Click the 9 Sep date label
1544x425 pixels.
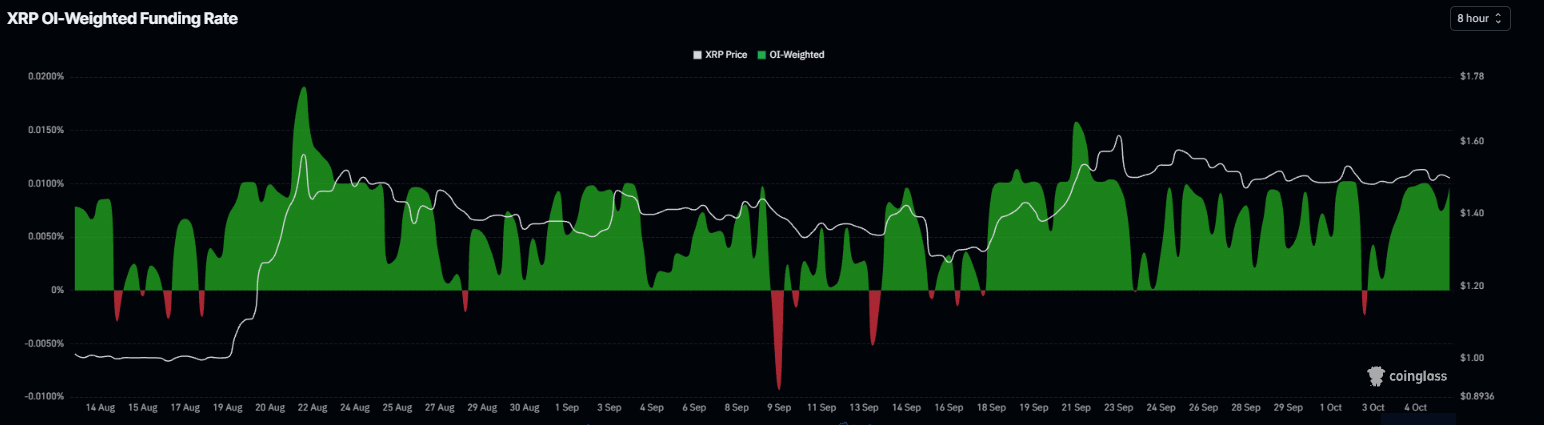point(779,408)
